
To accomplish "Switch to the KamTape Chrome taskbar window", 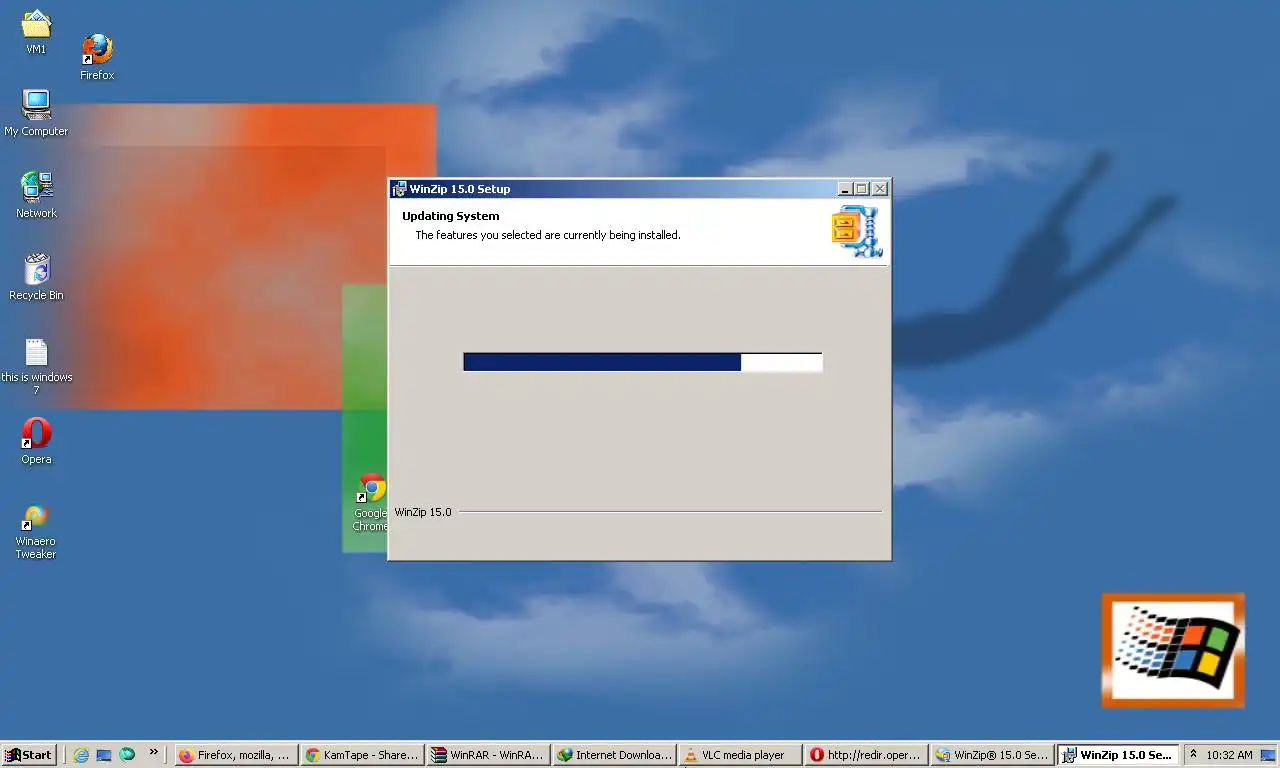I will tap(363, 755).
